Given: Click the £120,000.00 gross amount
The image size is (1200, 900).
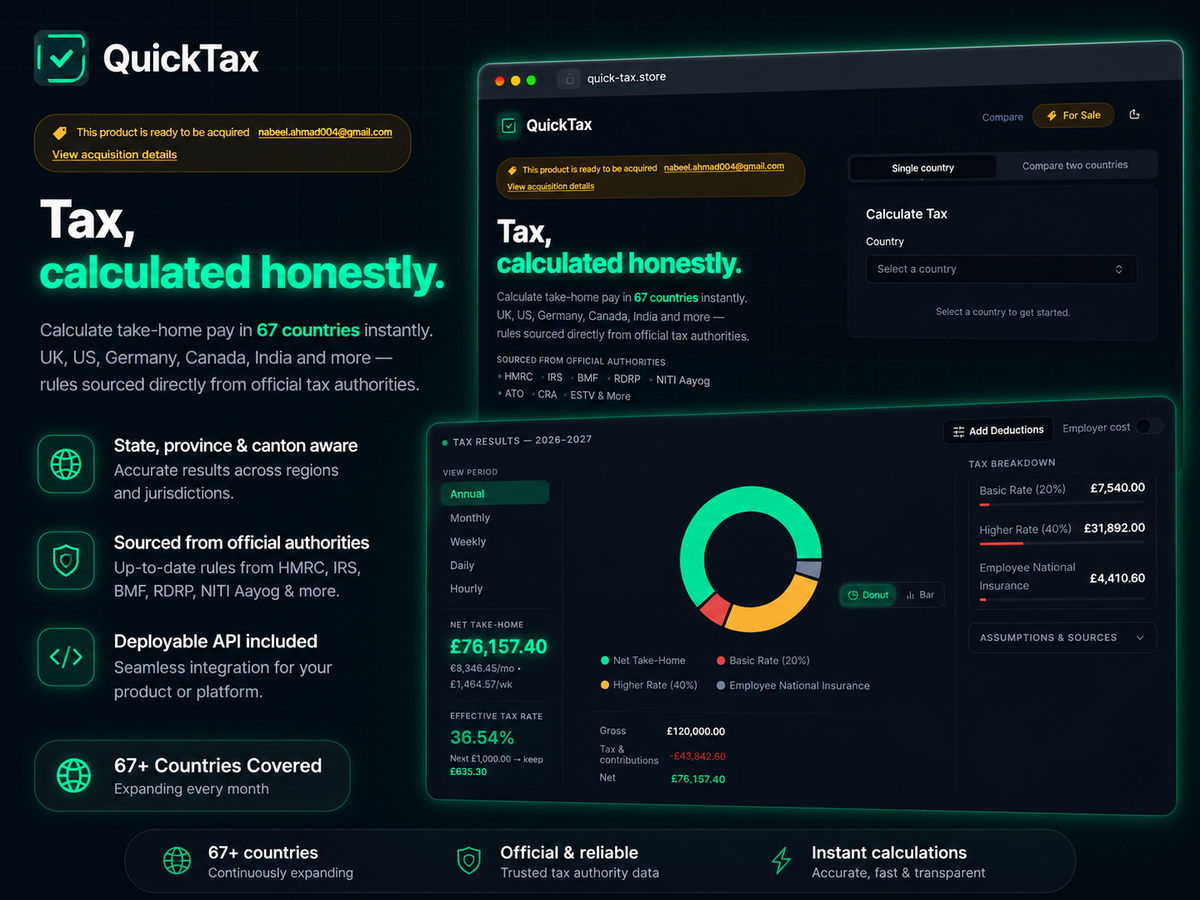Looking at the screenshot, I should pyautogui.click(x=696, y=732).
